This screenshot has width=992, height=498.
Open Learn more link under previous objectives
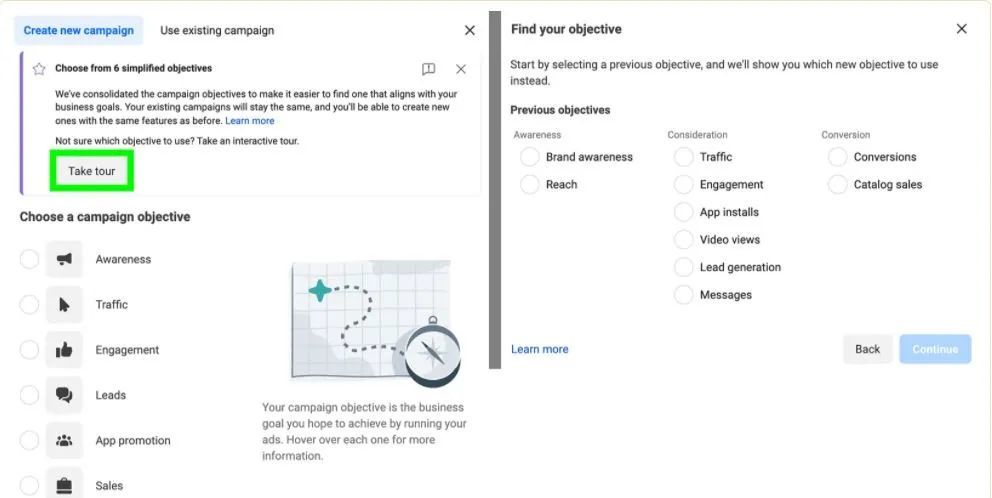[x=539, y=349]
